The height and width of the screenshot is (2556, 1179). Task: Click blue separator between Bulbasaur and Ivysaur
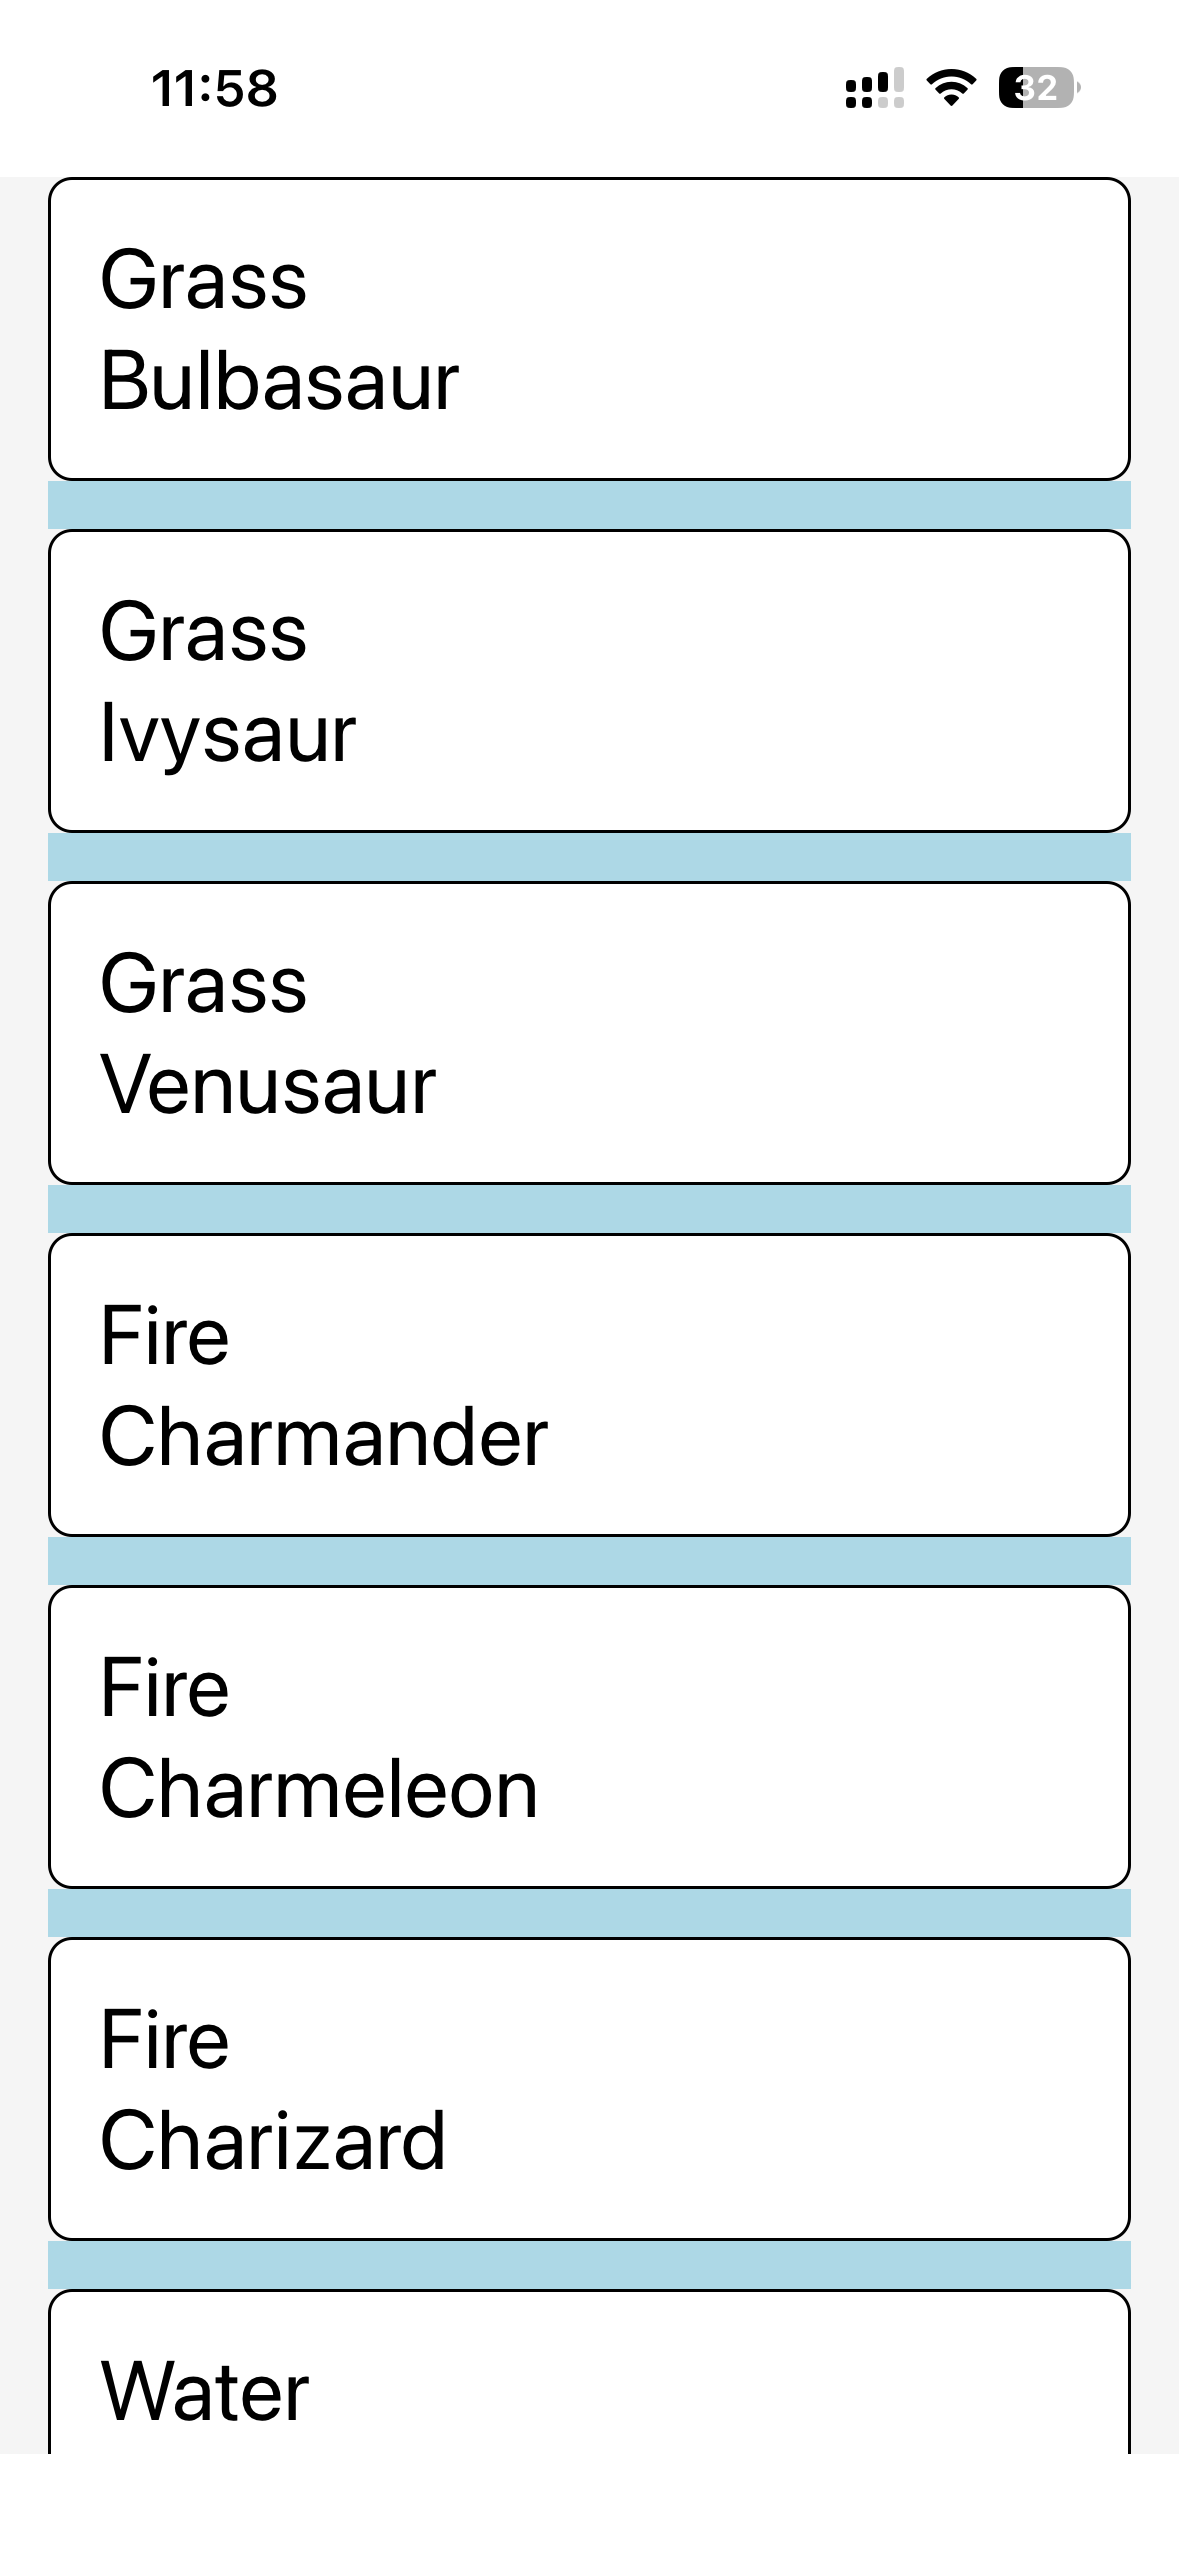coord(589,506)
